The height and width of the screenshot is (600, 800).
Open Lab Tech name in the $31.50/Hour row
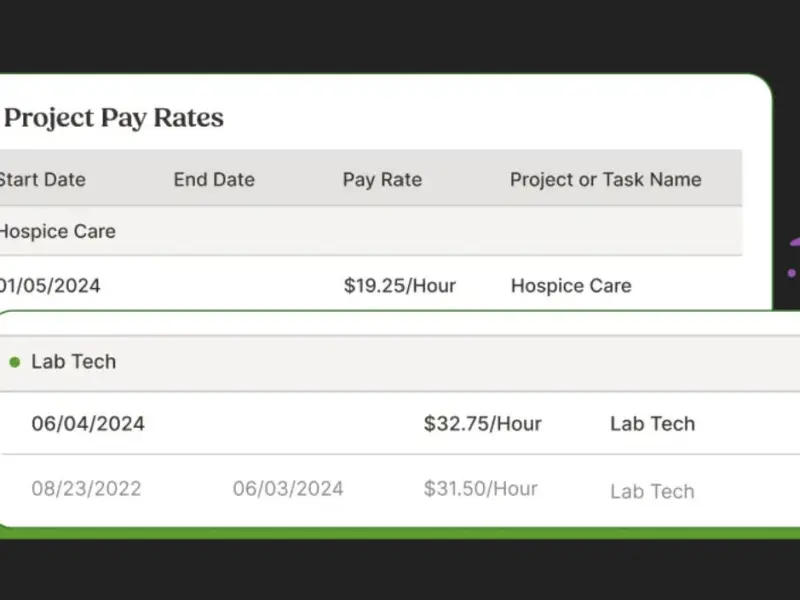(652, 491)
